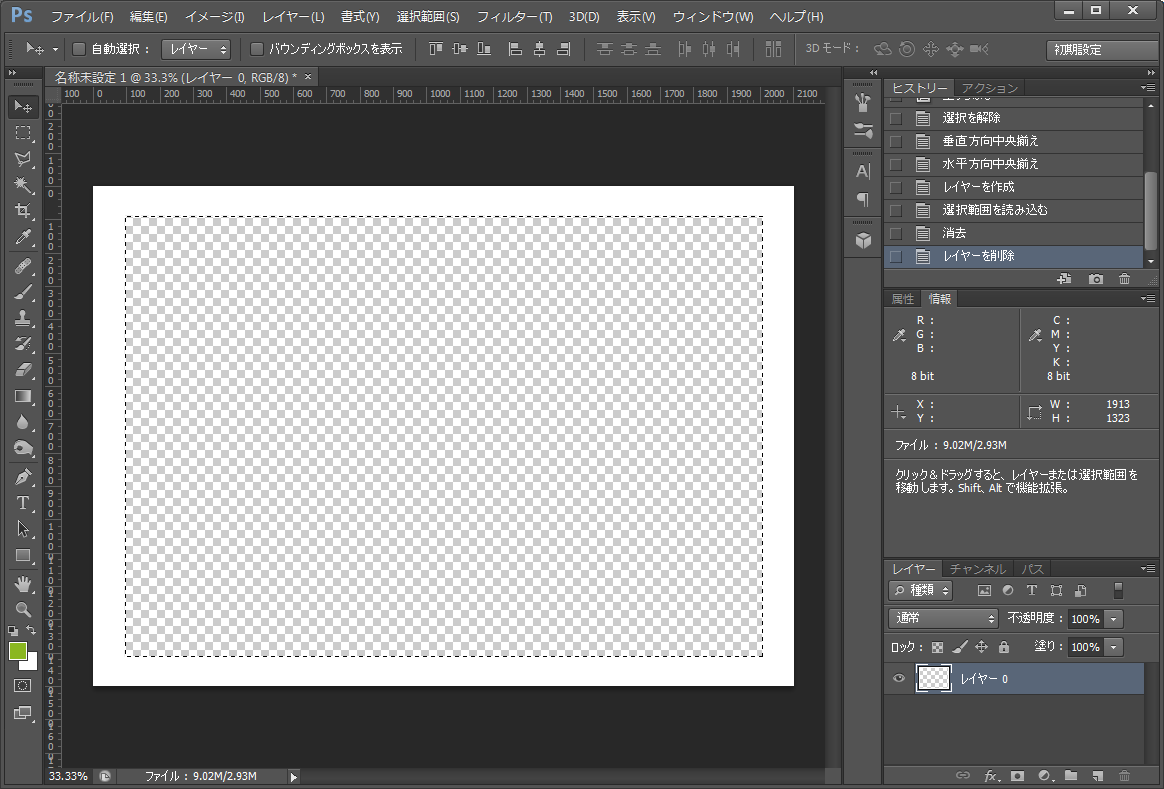The height and width of the screenshot is (789, 1164).
Task: Select the Hand tool
Action: [x=23, y=583]
